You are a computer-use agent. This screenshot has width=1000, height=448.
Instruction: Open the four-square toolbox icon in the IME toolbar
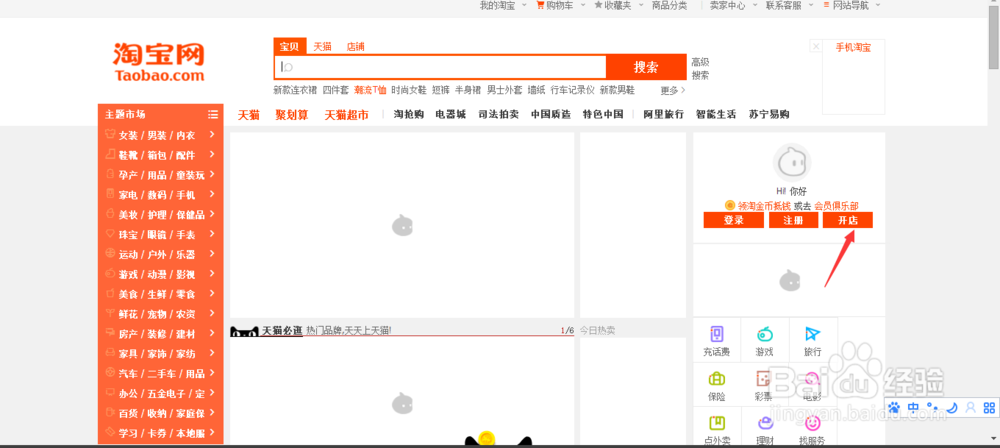point(989,407)
